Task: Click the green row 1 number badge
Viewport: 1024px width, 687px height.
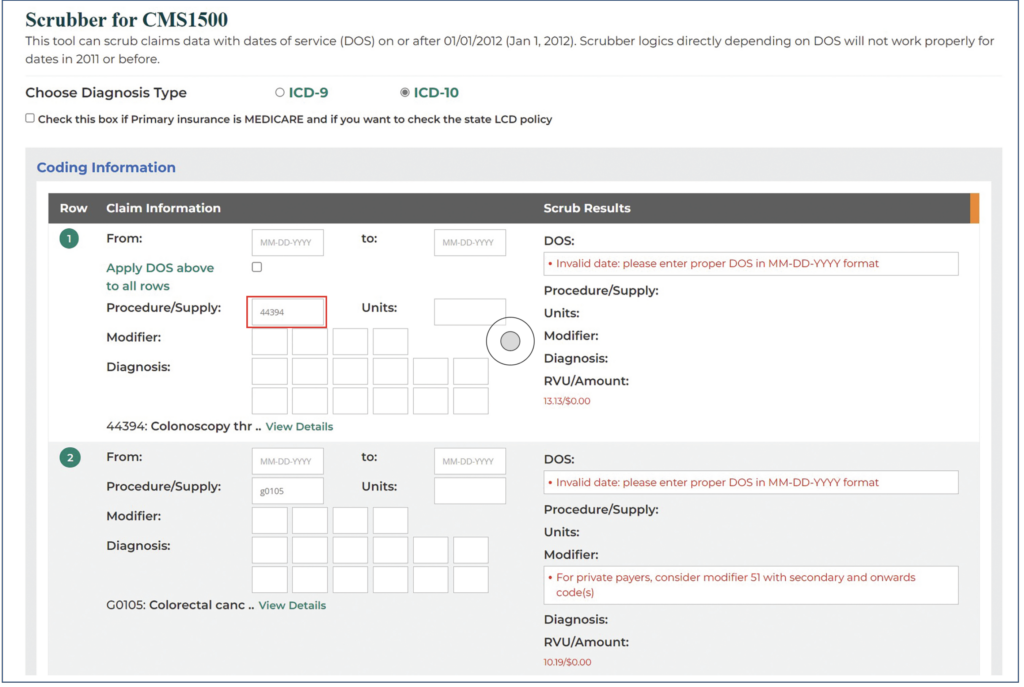Action: (67, 238)
